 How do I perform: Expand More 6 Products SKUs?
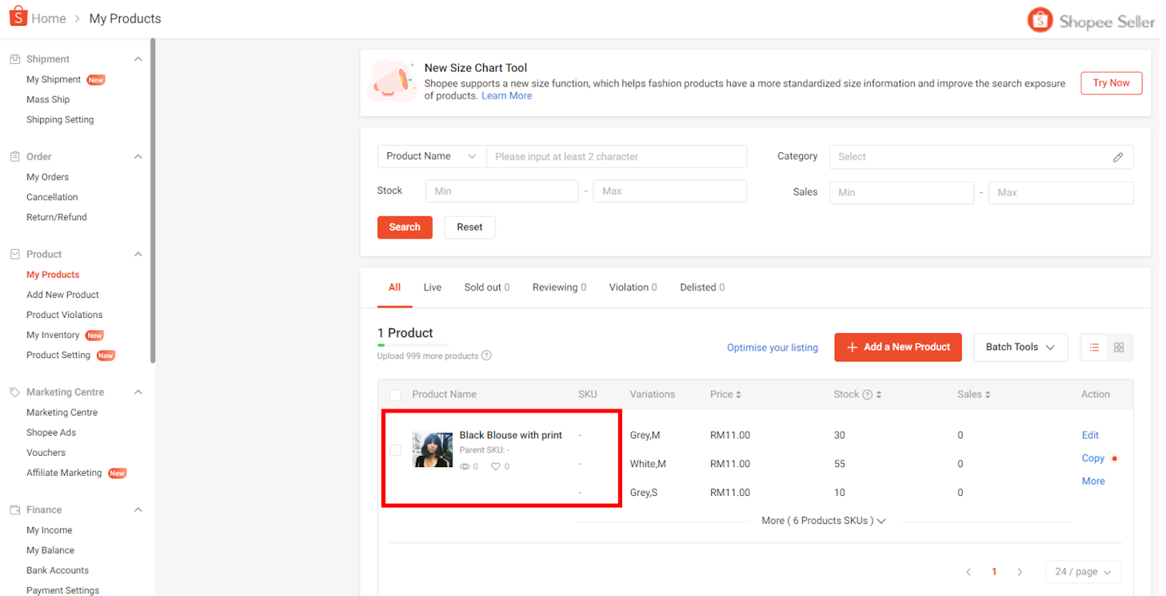pyautogui.click(x=822, y=520)
